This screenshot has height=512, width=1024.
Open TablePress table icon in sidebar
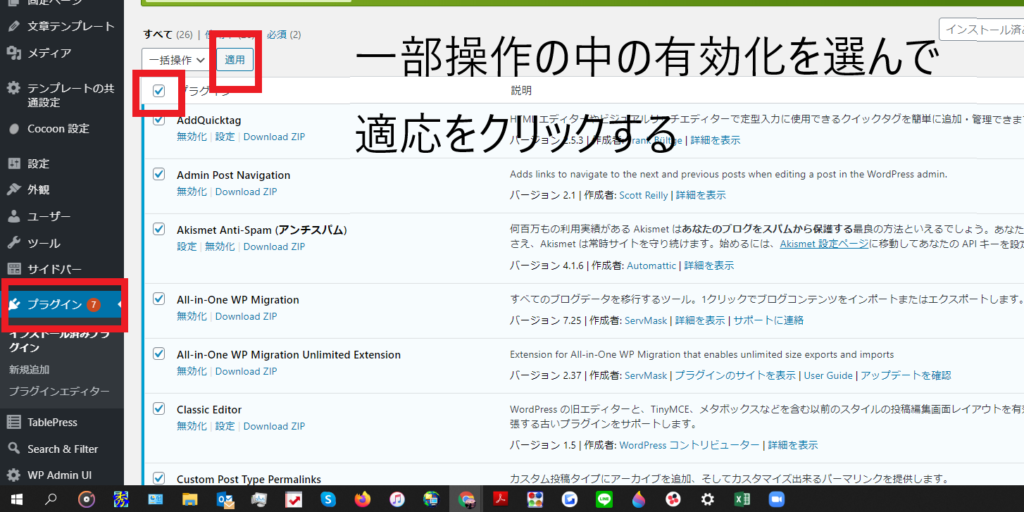tap(13, 422)
